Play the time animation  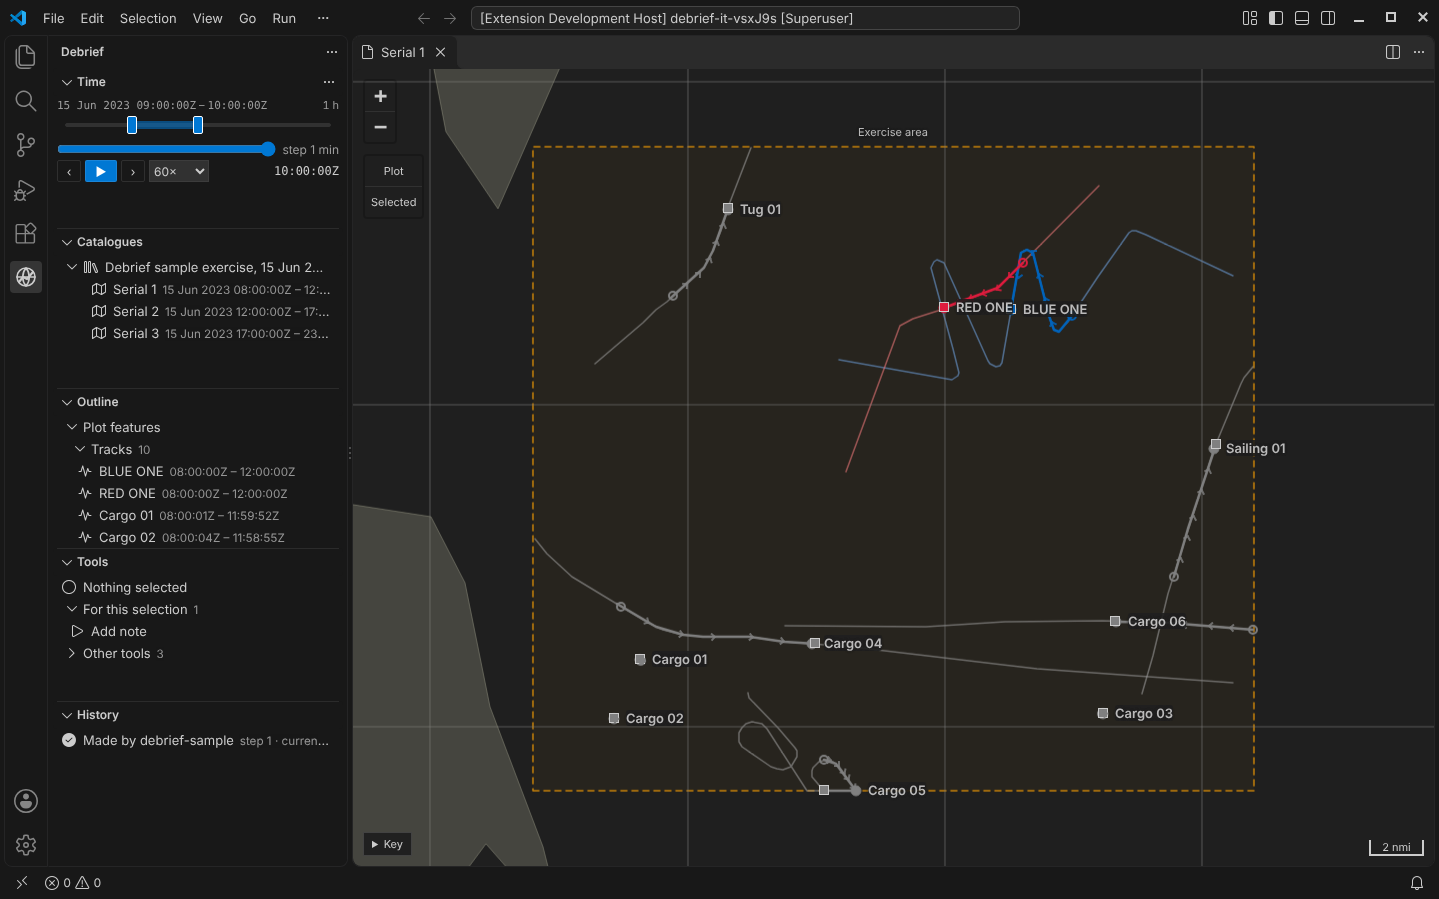[101, 171]
